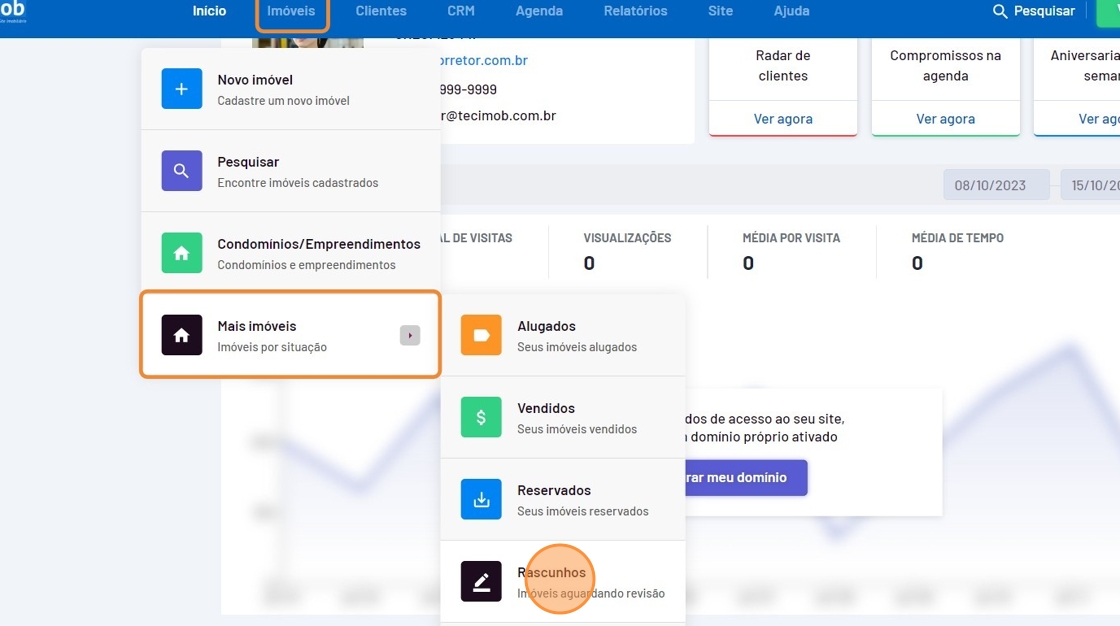Screen dimensions: 1120x626
Task: Open Relatórios in the top navigation
Action: click(x=635, y=11)
